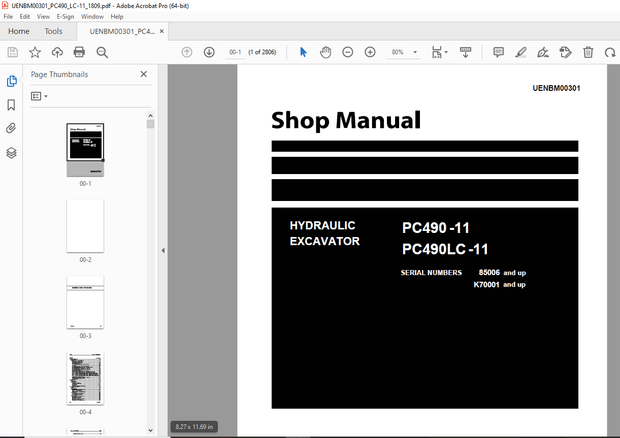Select page thumbnail 00-1

pyautogui.click(x=85, y=150)
